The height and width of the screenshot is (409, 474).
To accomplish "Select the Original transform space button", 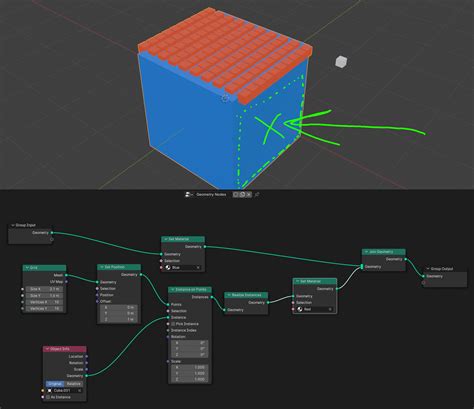I will click(55, 384).
